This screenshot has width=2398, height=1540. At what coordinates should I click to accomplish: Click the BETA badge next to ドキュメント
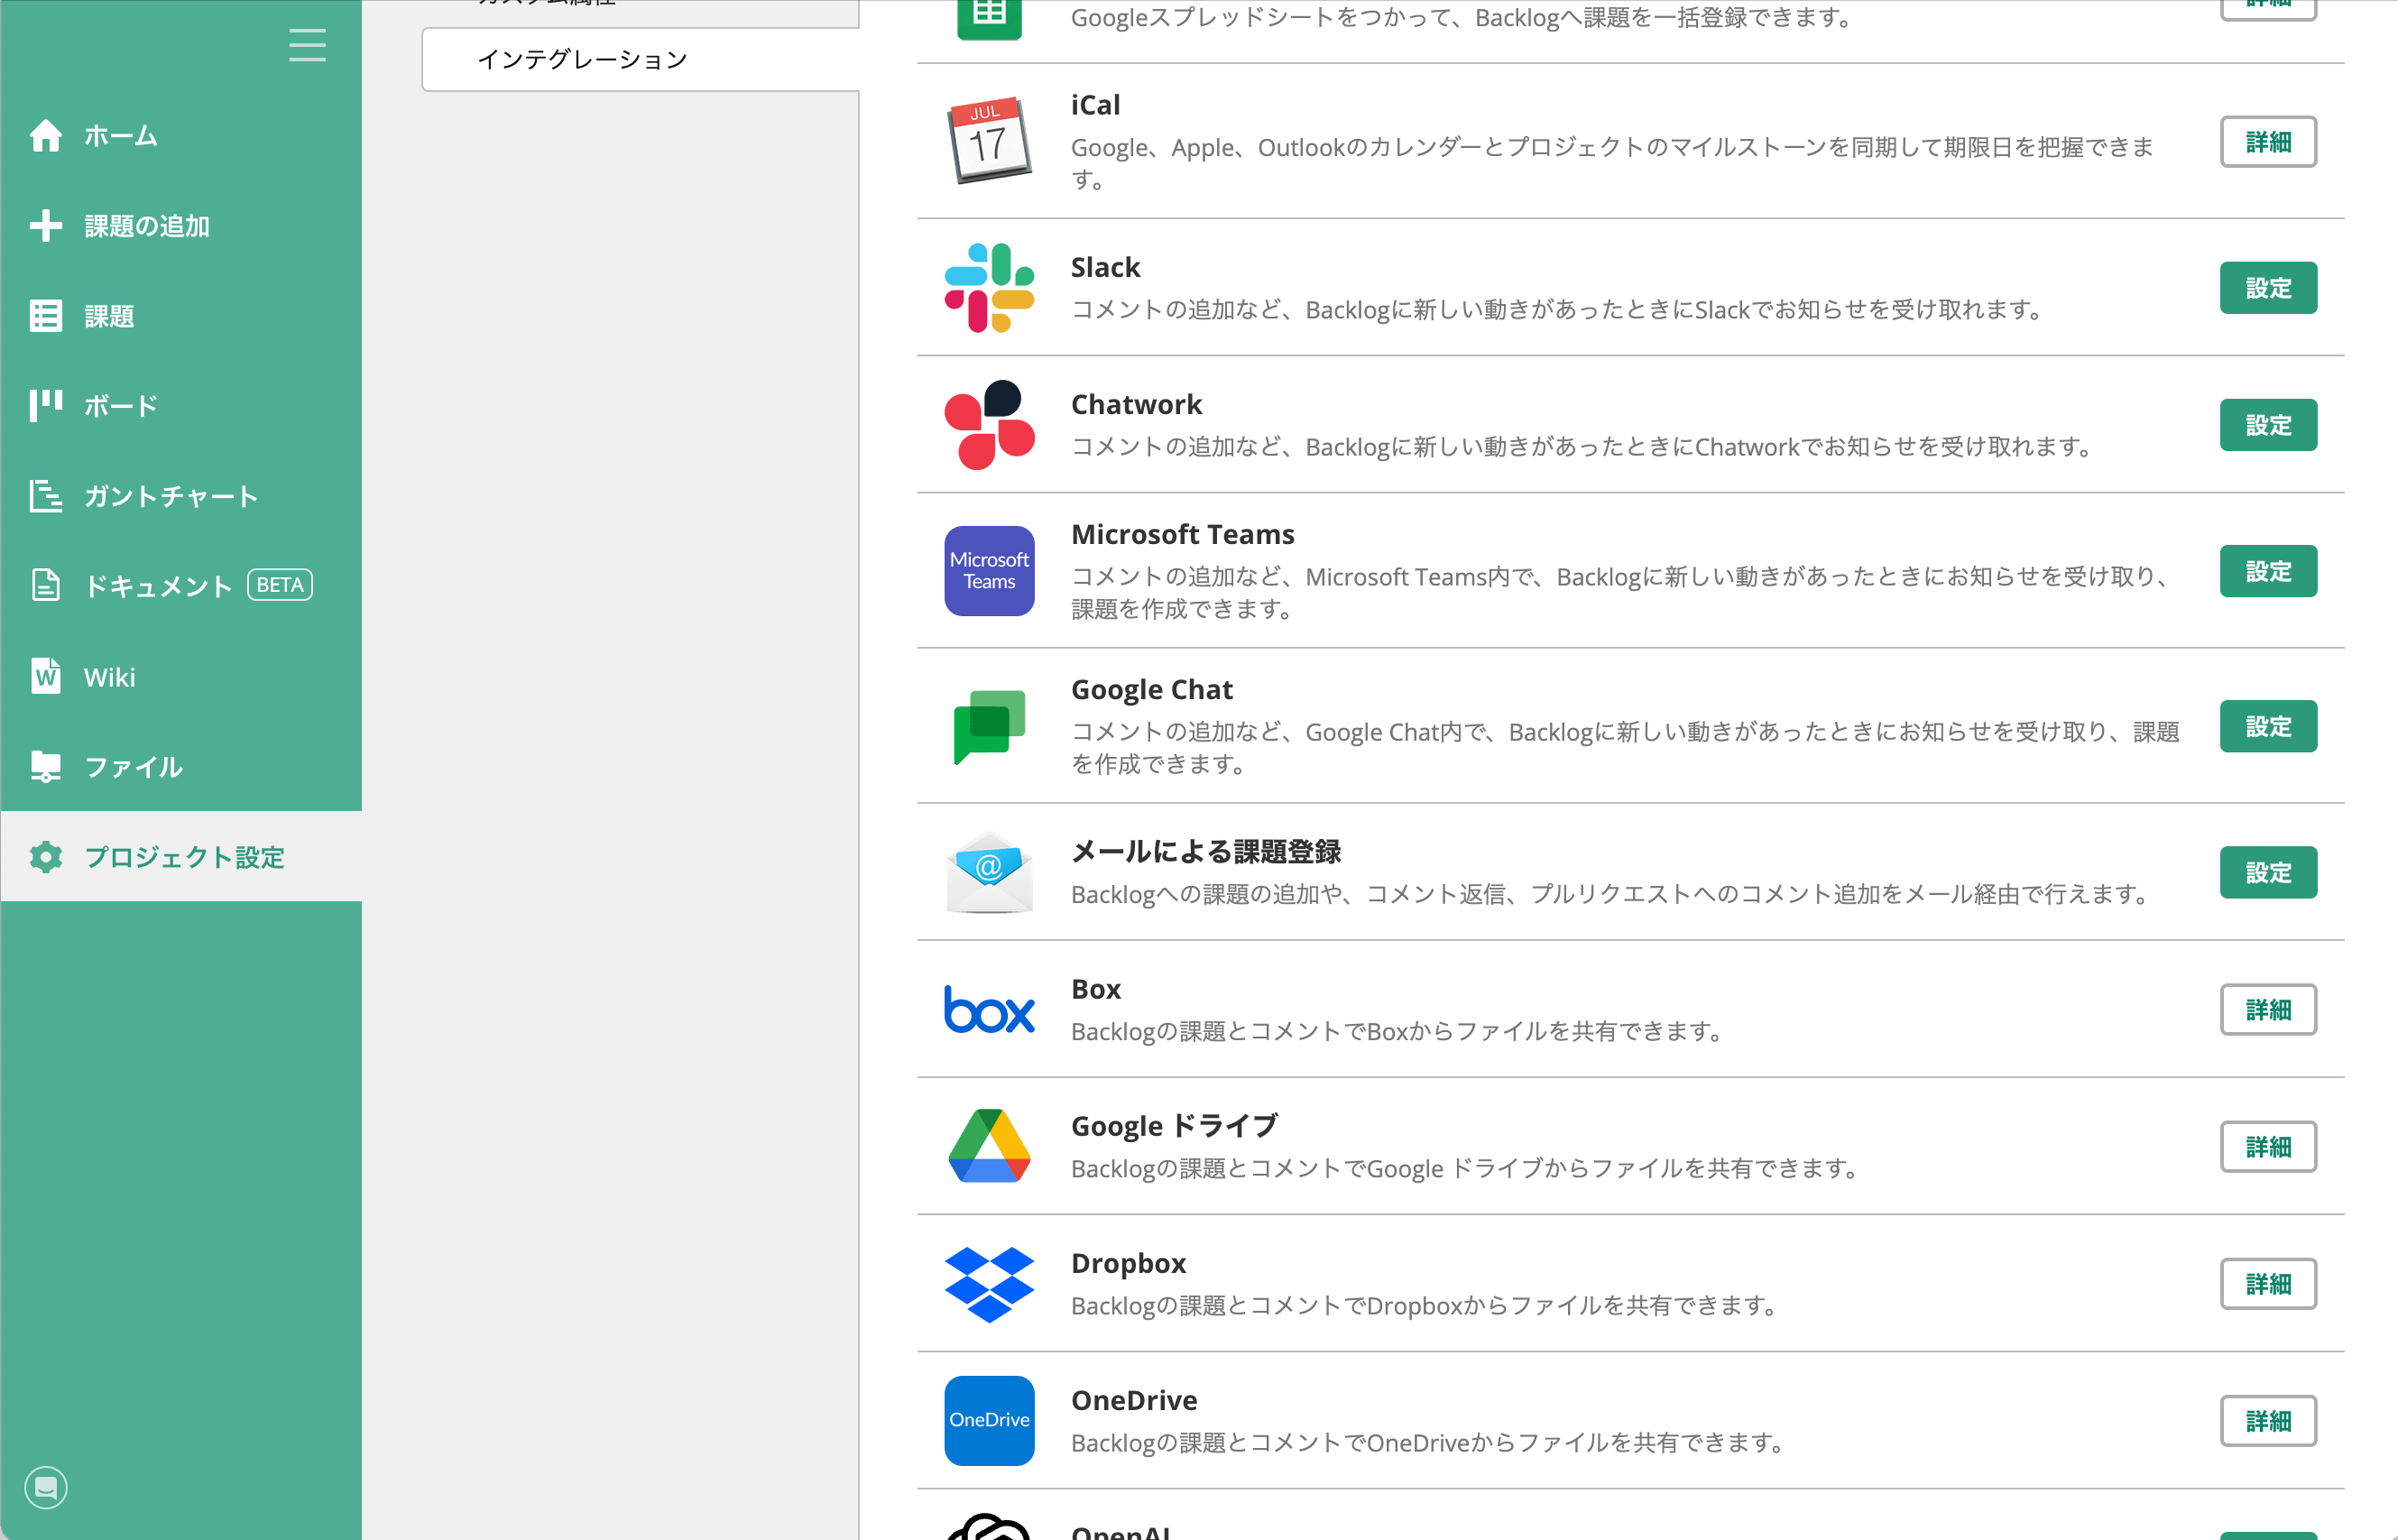(280, 585)
